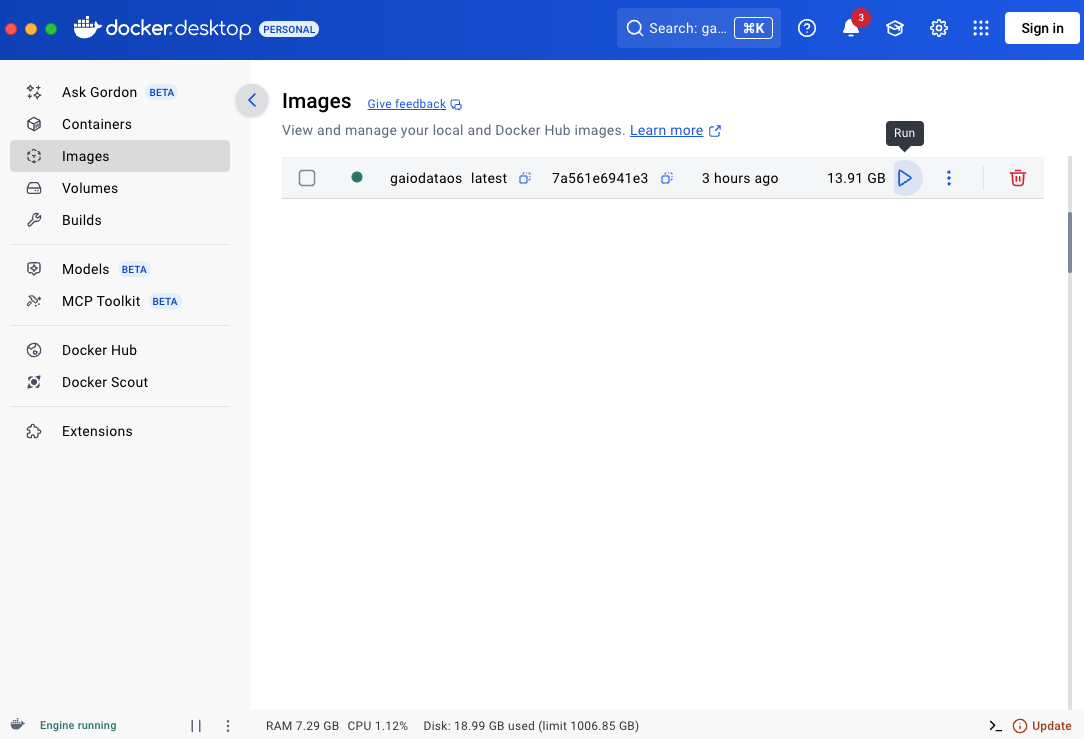Click the Containers cube icon

34,124
